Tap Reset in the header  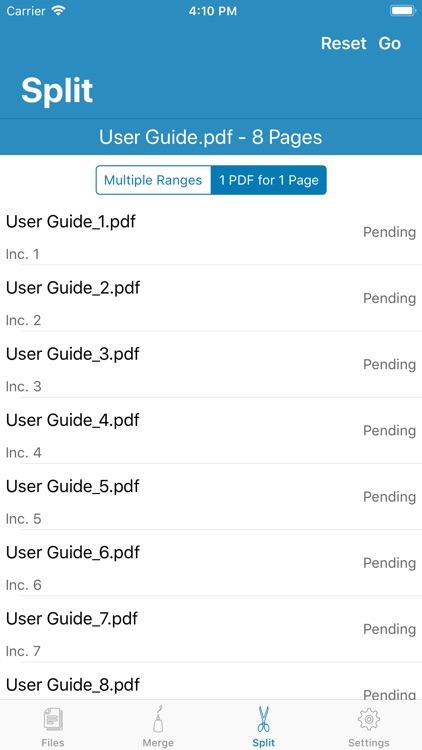point(344,44)
